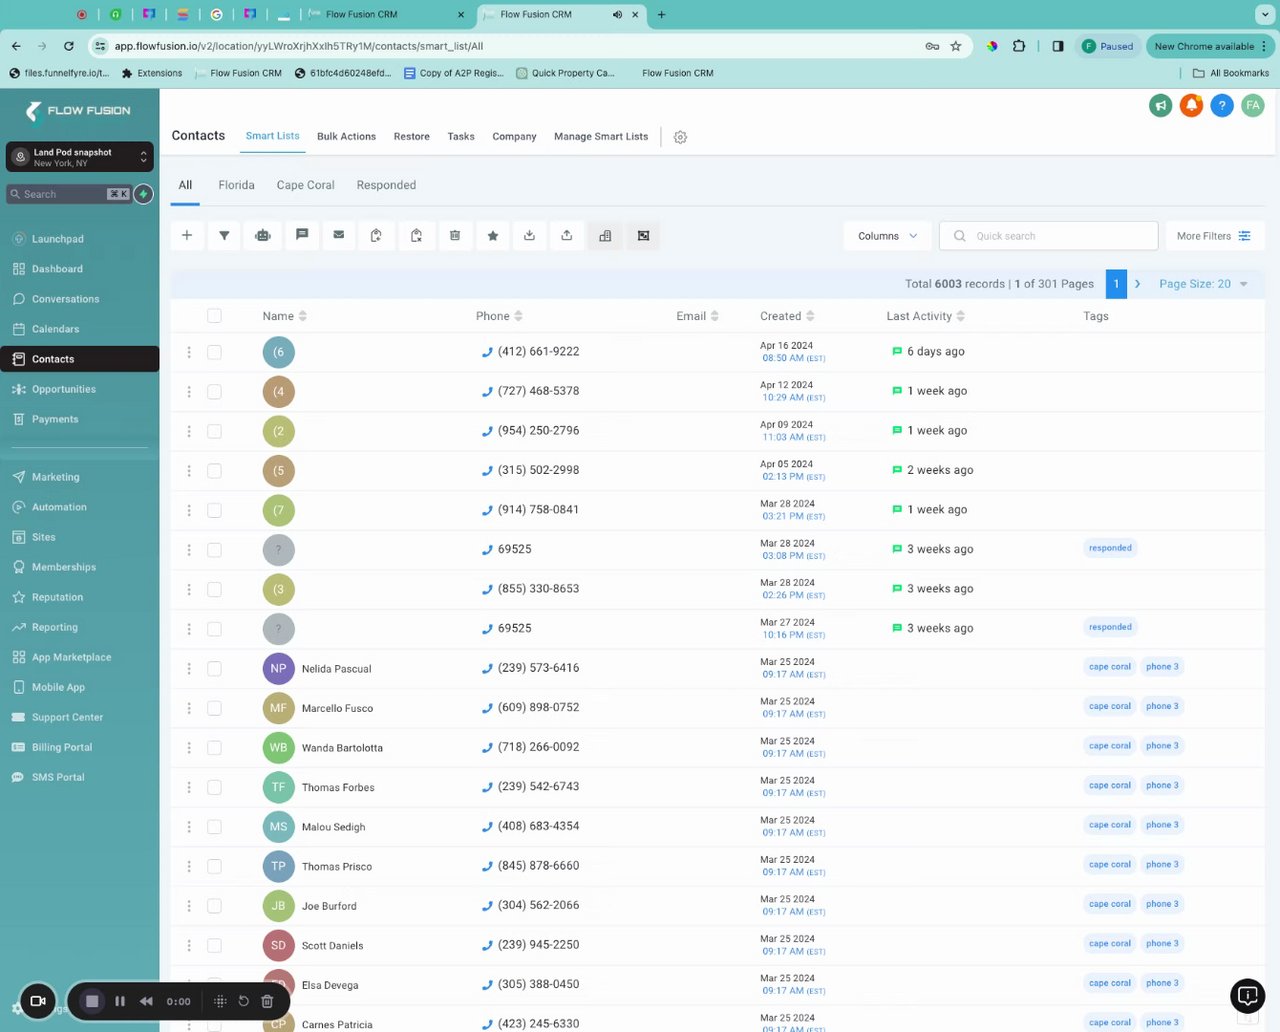Switch to the Florida smart list tab
1280x1032 pixels.
click(236, 185)
